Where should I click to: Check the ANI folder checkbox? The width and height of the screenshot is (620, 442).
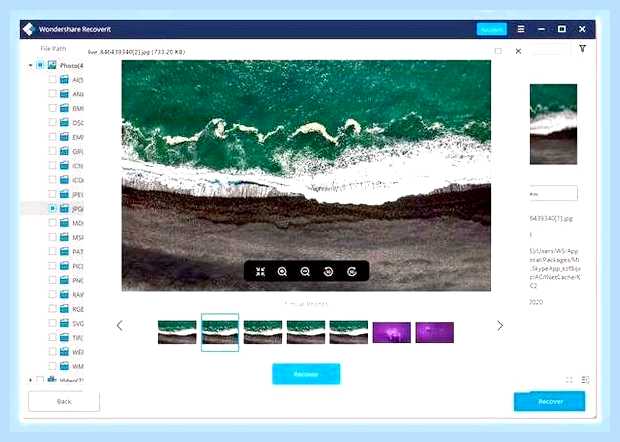click(52, 94)
